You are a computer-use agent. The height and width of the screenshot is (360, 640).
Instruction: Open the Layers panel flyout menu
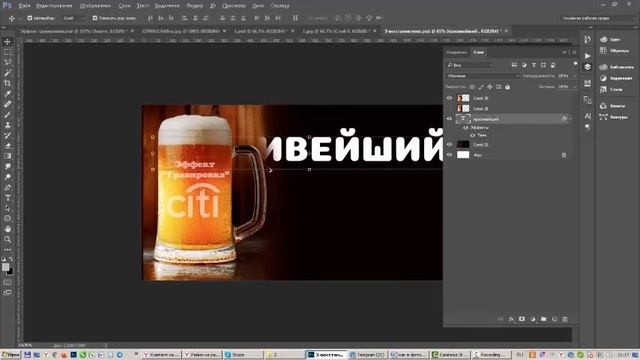point(574,52)
